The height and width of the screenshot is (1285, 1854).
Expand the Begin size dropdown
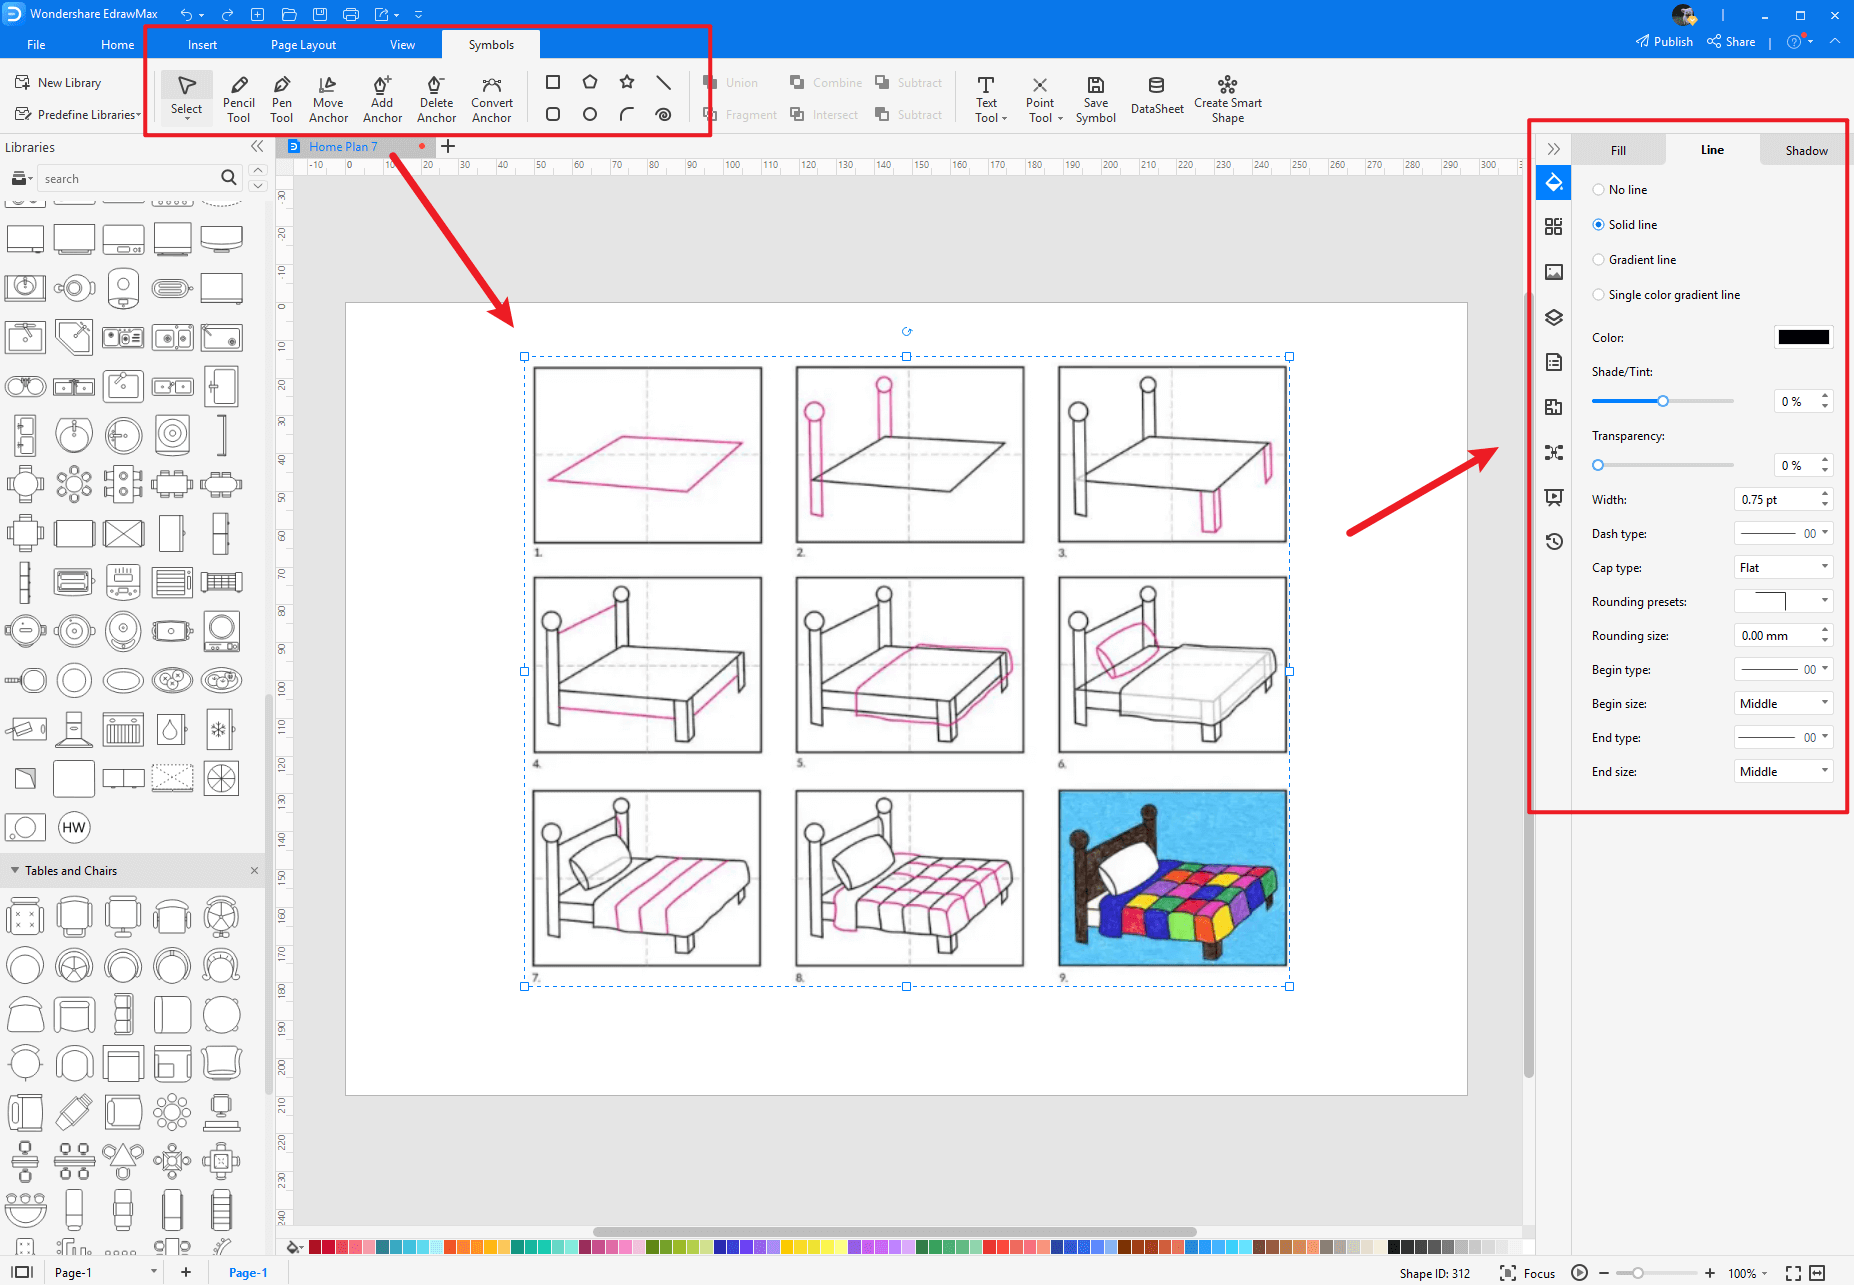click(1783, 704)
